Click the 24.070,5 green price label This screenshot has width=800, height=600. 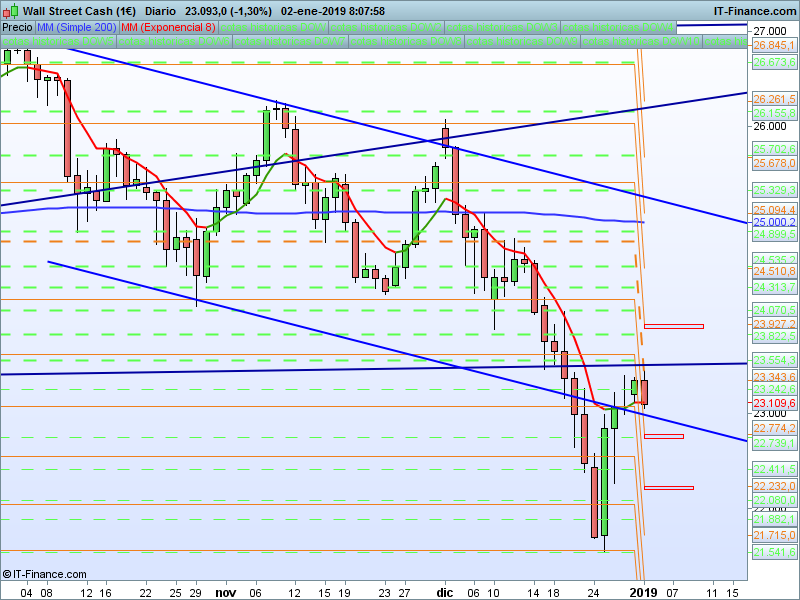tap(774, 310)
